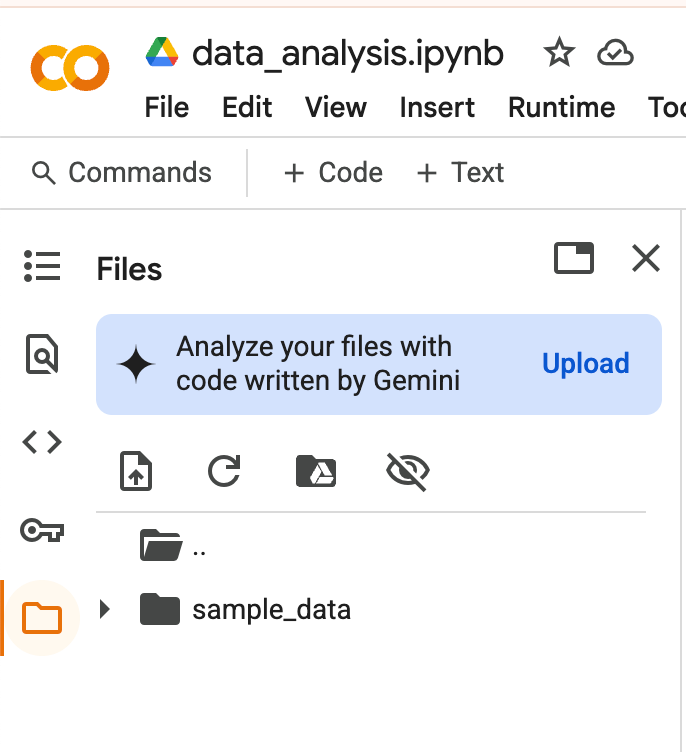Screen dimensions: 686x752
Task: Open the Code snippets sidebar icon
Action: (x=42, y=442)
